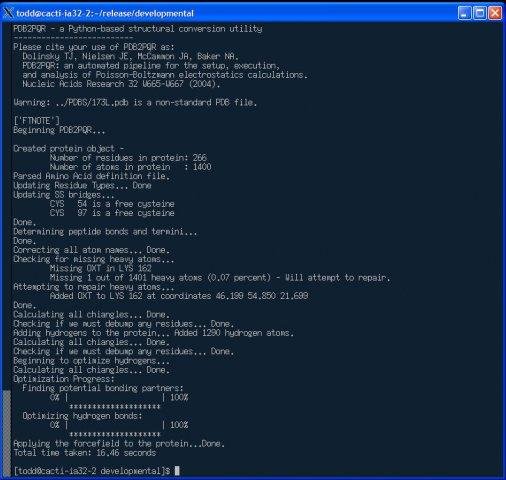Click the author line 'Dolinsky TJ, Nielsen JE'
The width and height of the screenshot is (506, 480).
(130, 56)
